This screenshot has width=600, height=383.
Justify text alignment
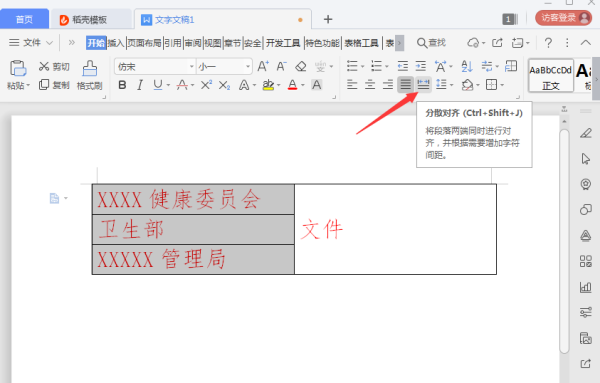[x=406, y=85]
